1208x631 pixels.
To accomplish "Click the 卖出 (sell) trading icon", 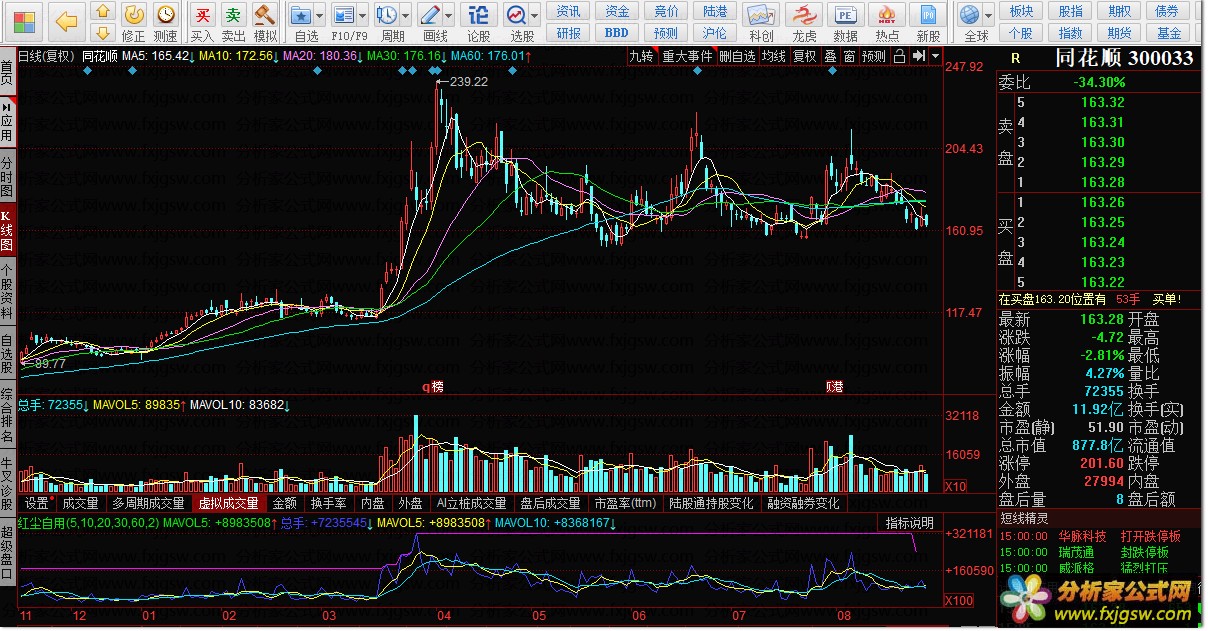I will [233, 21].
